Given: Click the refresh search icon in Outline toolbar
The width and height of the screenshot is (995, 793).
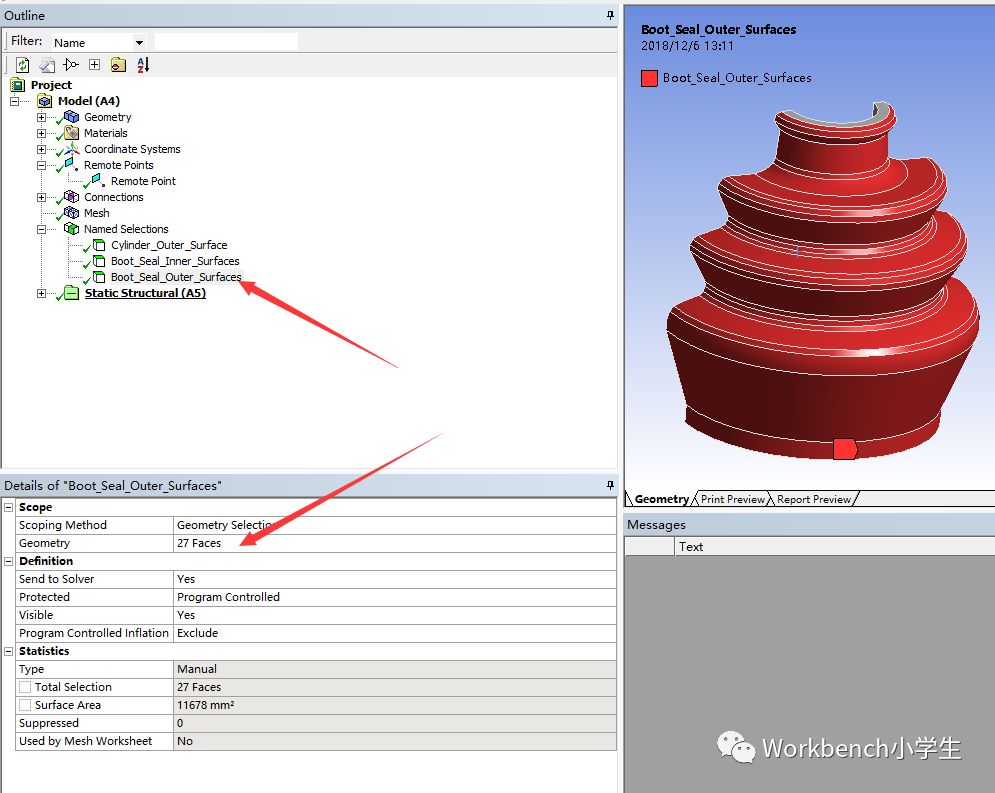Looking at the screenshot, I should point(22,65).
